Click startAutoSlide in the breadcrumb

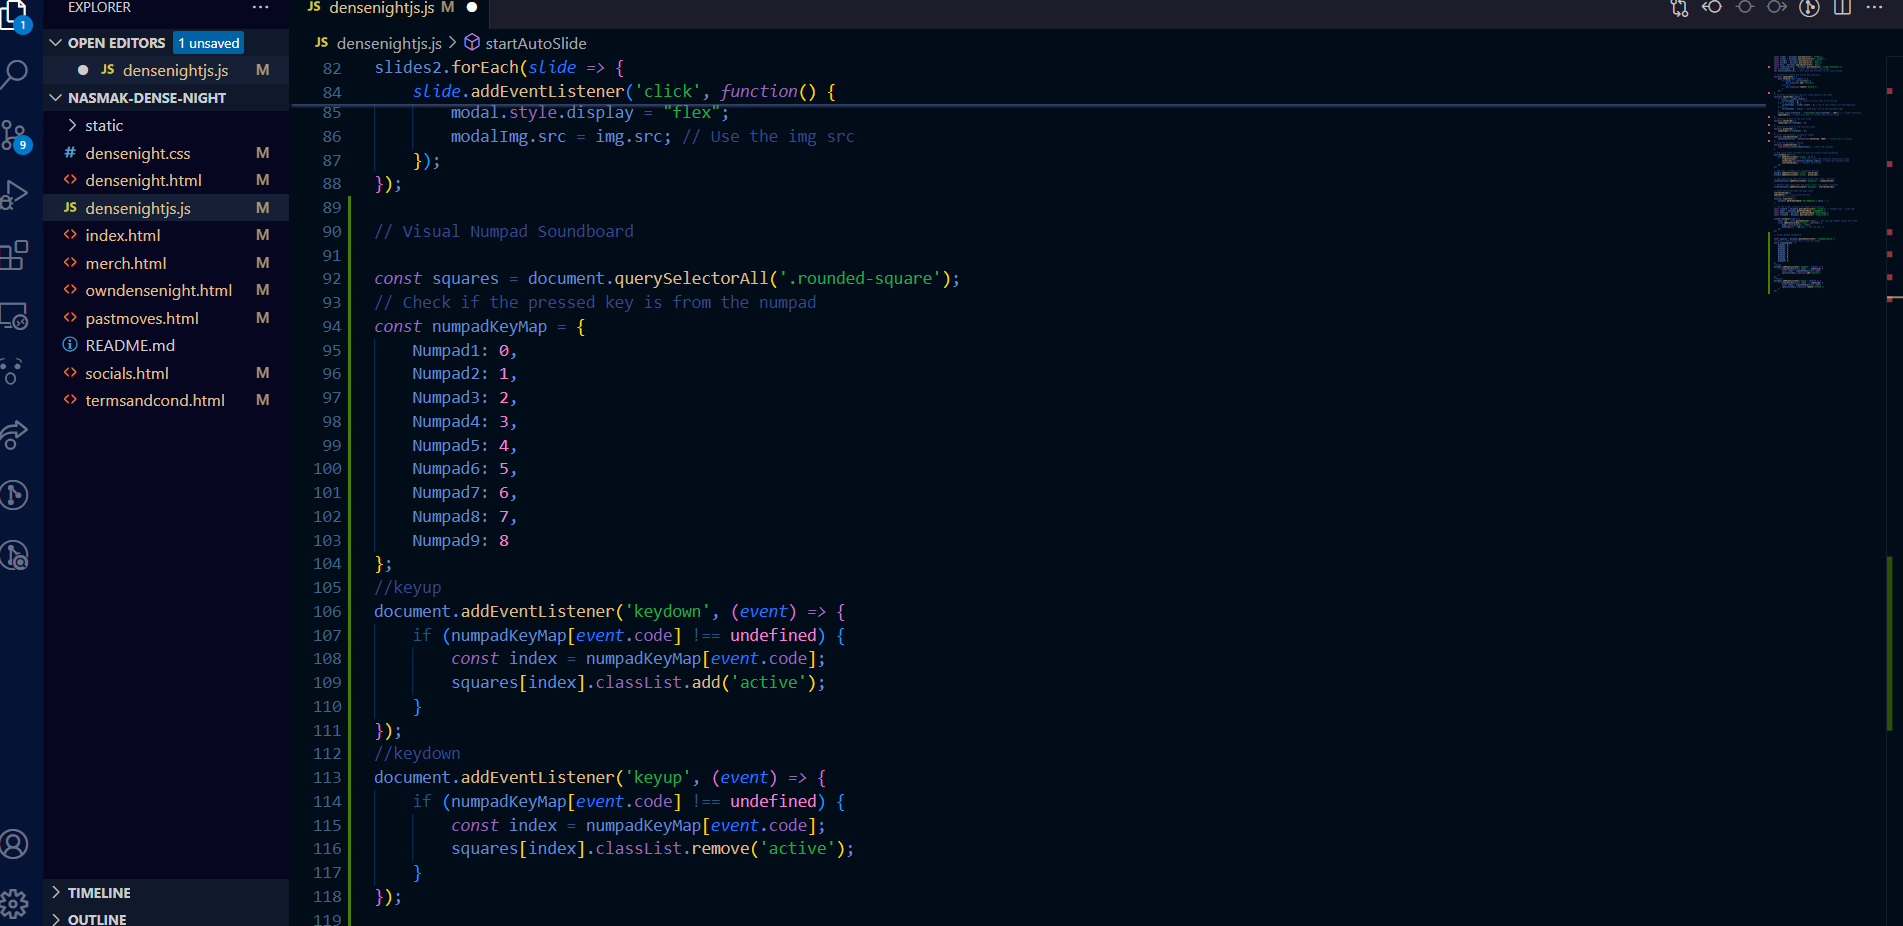click(x=535, y=43)
